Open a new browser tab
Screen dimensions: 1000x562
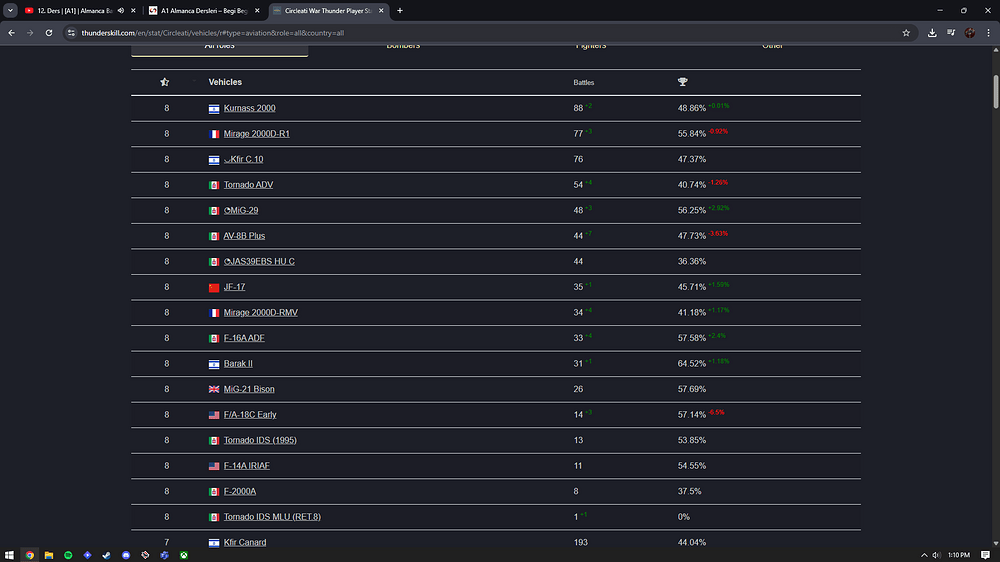[x=400, y=11]
